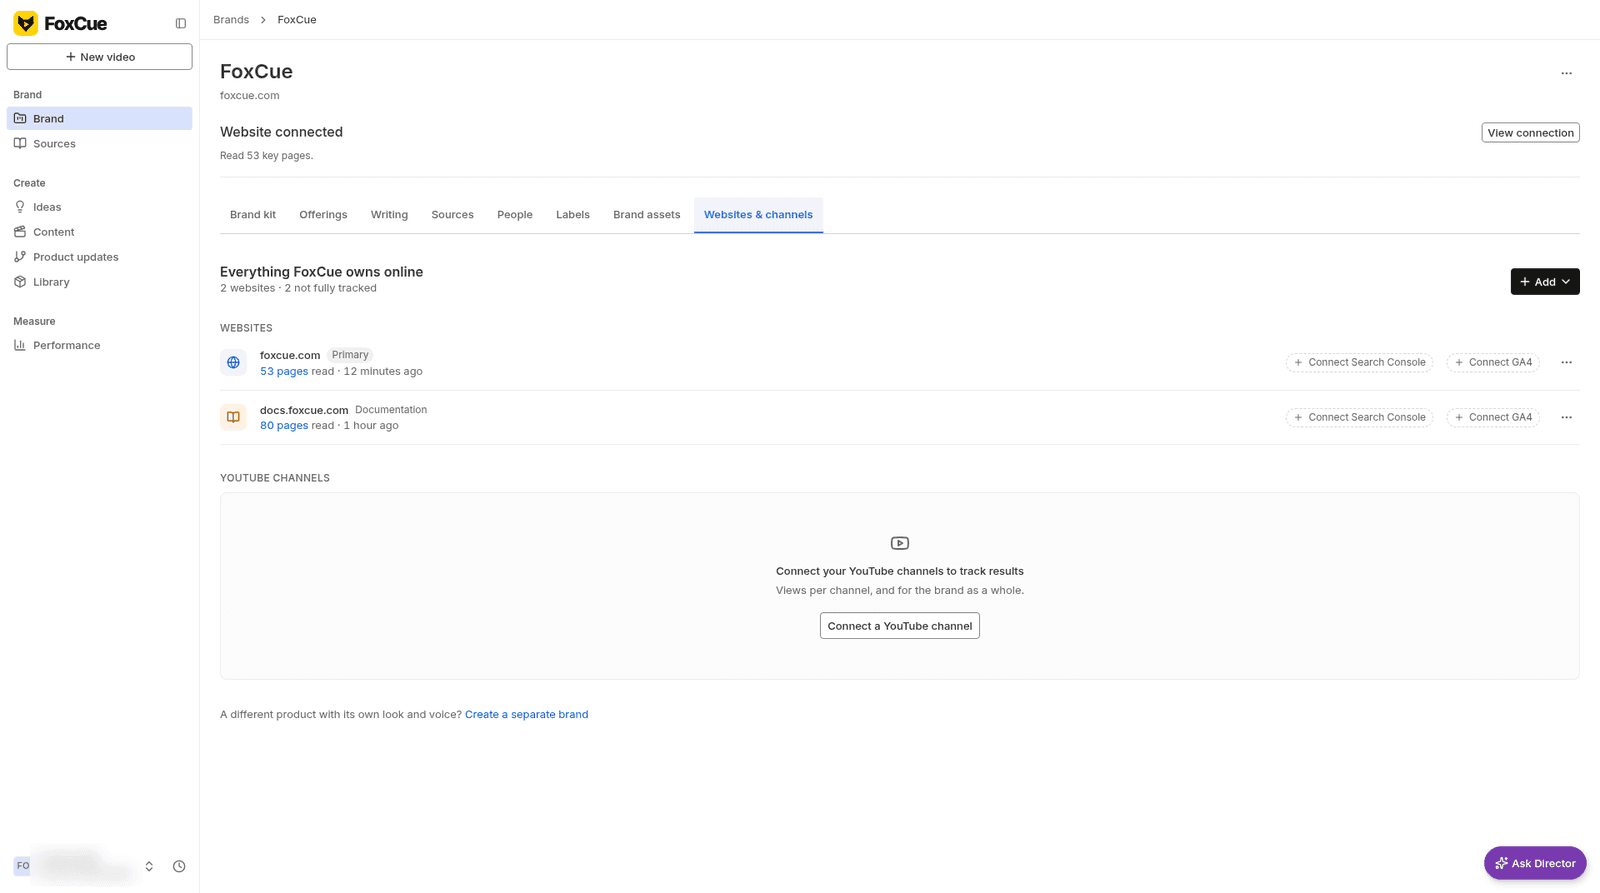Open the brand more-options menu at top right
The width and height of the screenshot is (1600, 893).
tap(1566, 73)
